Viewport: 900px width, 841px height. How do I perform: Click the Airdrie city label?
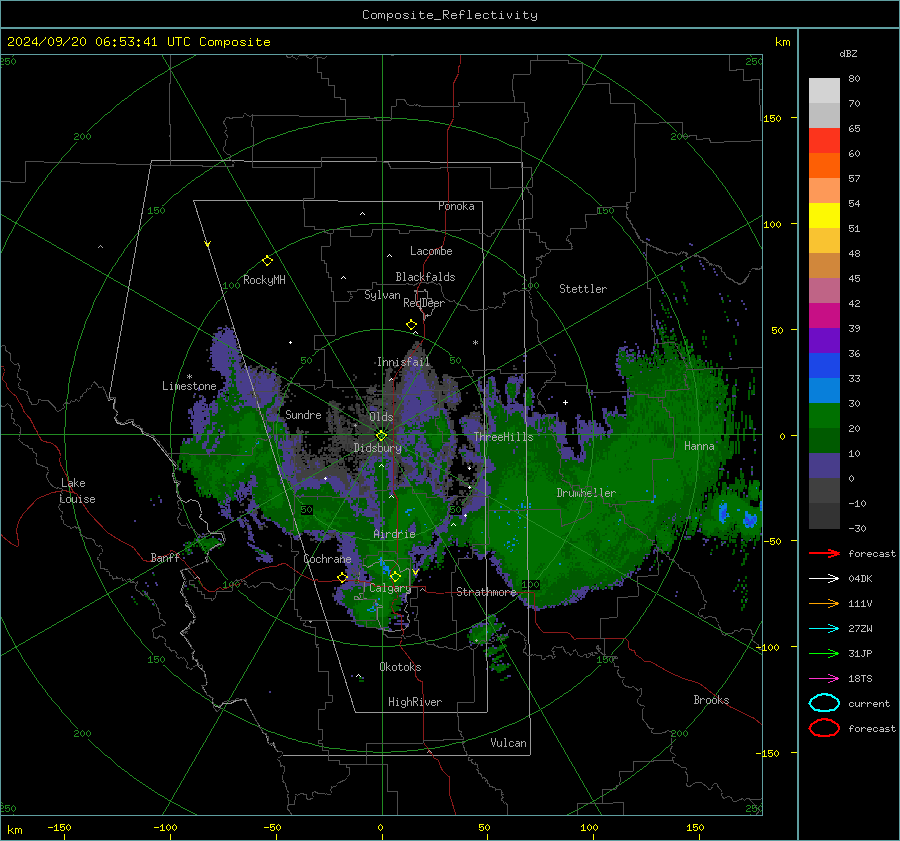point(394,534)
